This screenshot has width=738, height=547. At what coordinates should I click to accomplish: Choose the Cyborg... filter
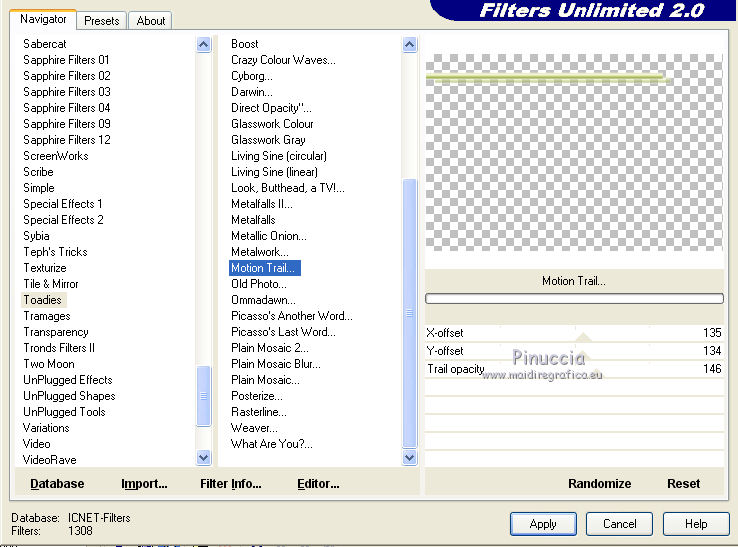click(251, 76)
